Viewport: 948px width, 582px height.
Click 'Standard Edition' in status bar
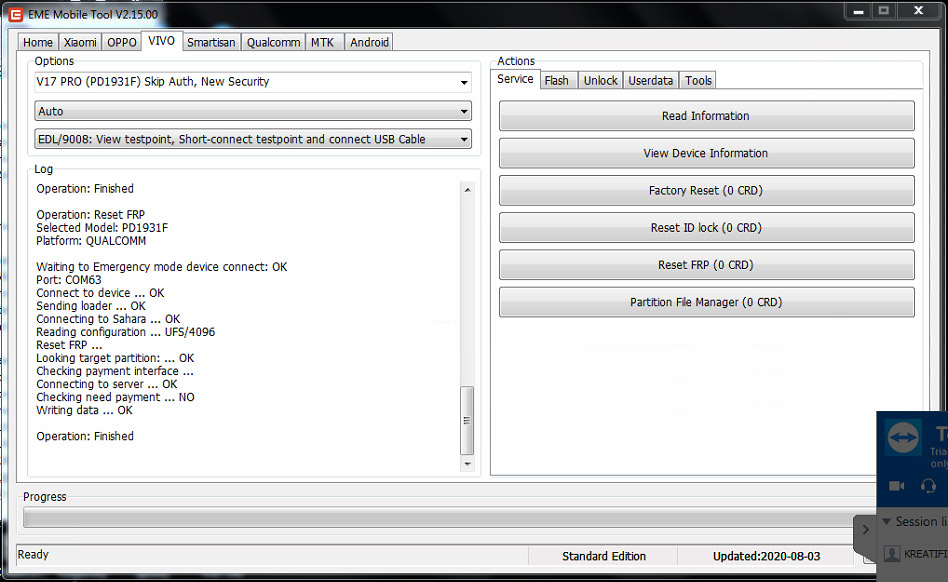click(603, 556)
